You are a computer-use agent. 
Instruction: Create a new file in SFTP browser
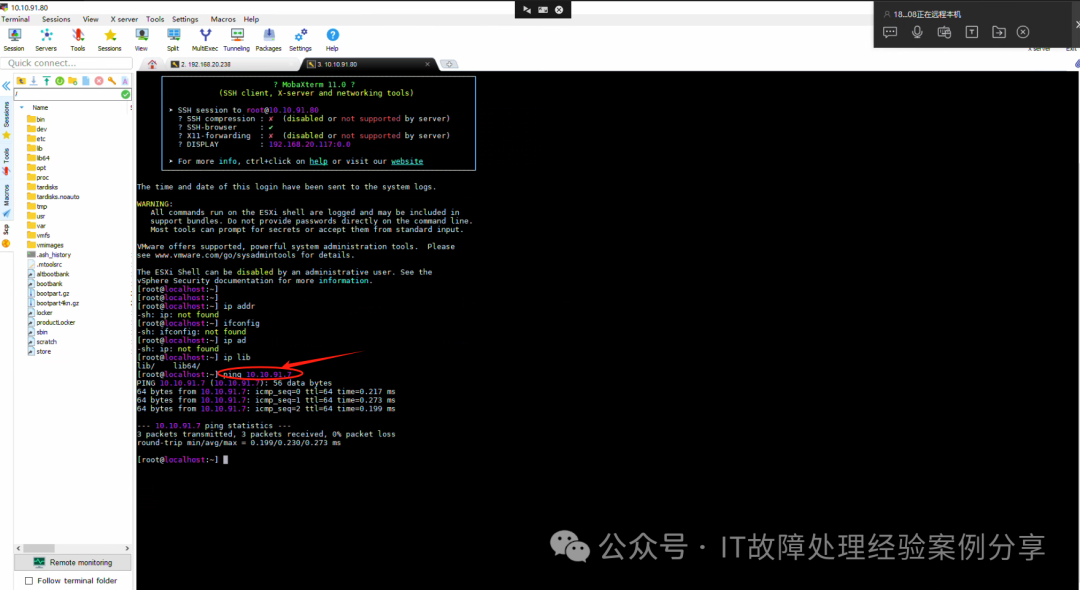(x=85, y=81)
